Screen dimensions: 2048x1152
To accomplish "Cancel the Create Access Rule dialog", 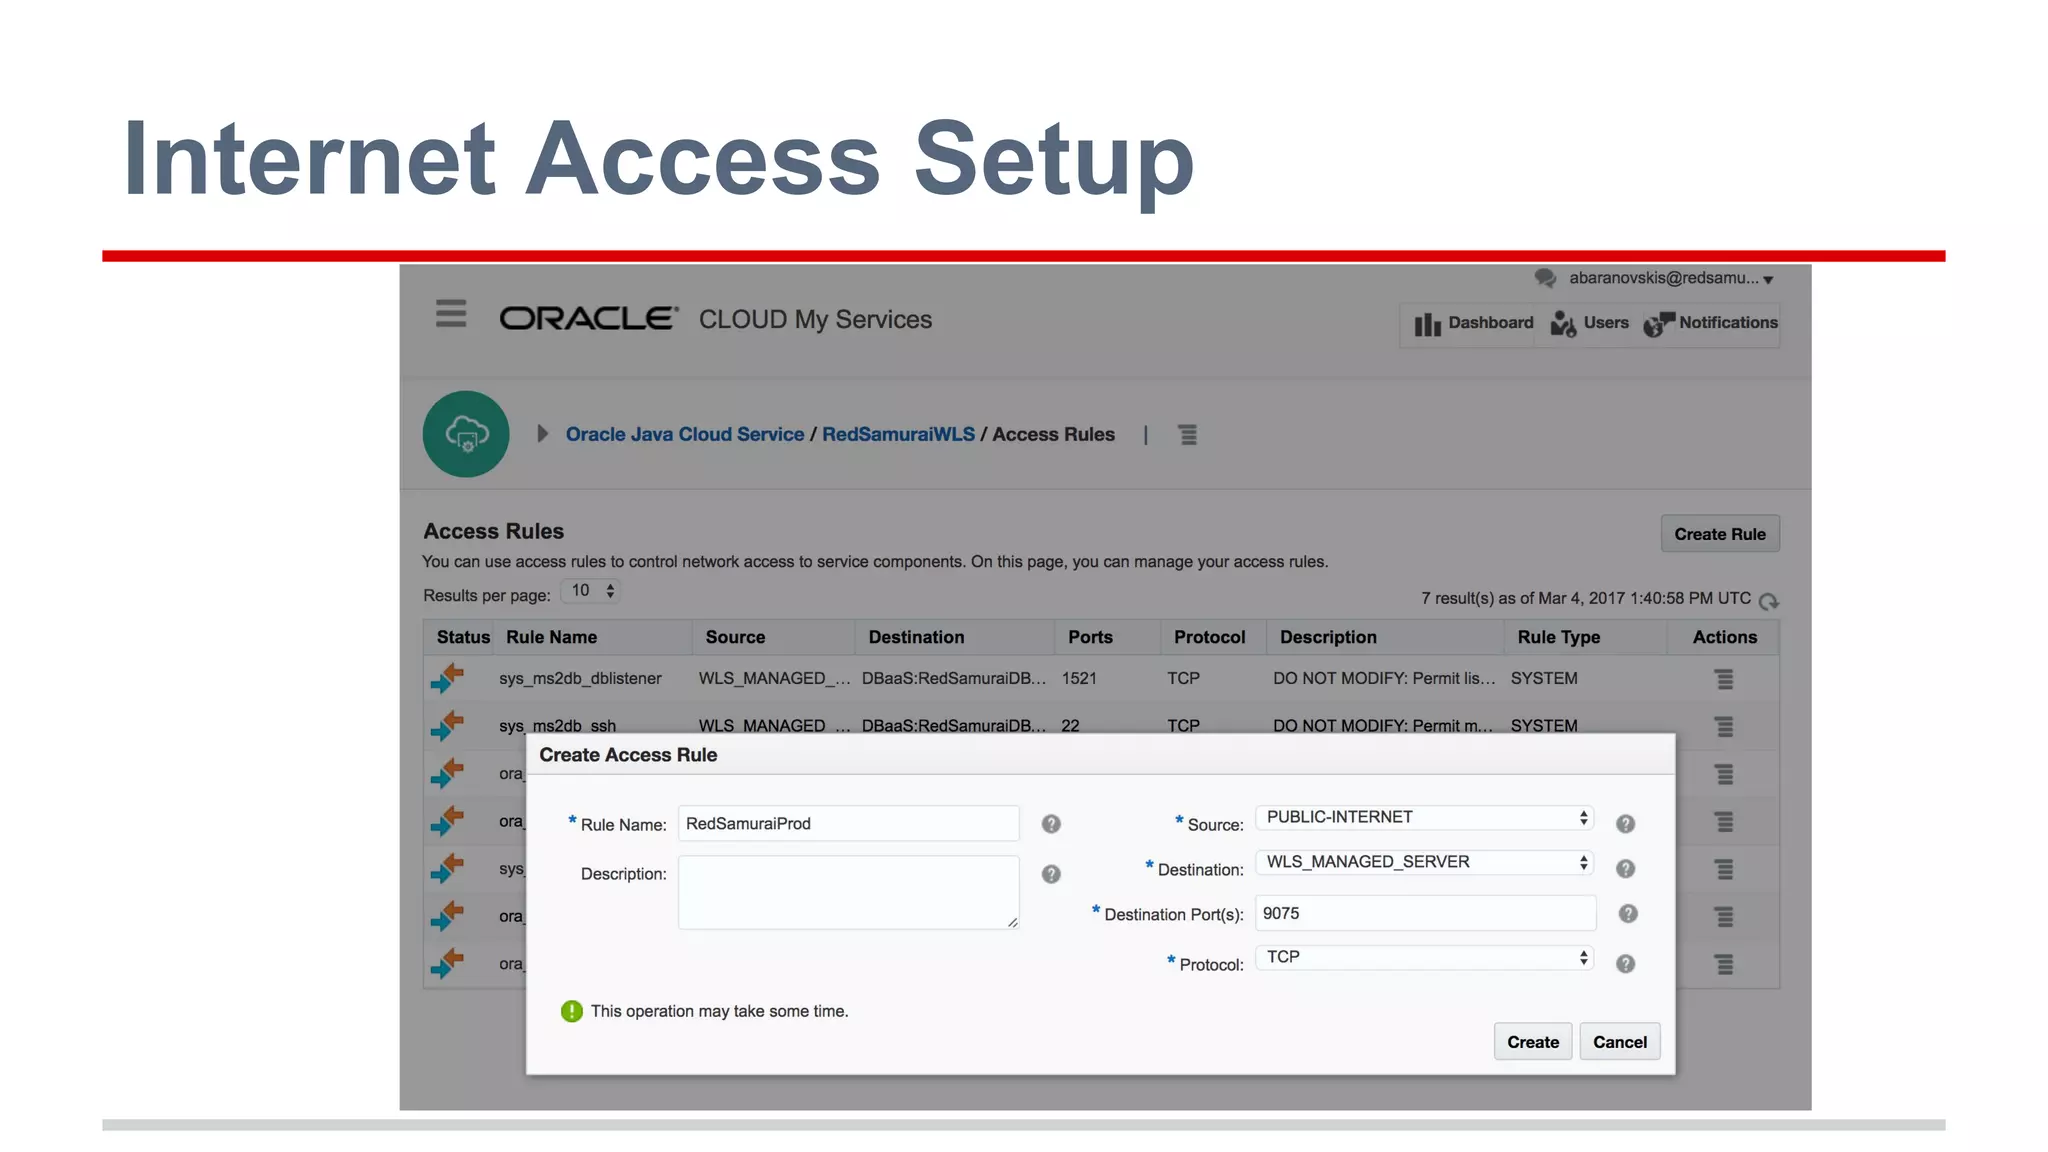I will [x=1620, y=1042].
